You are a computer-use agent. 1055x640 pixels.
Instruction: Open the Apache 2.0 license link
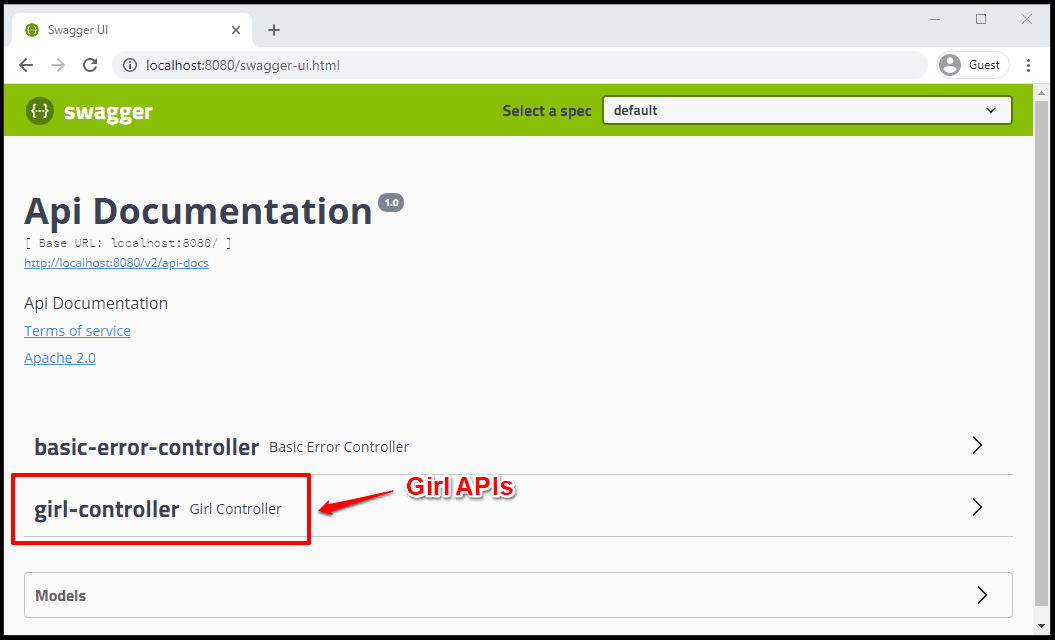[x=60, y=358]
